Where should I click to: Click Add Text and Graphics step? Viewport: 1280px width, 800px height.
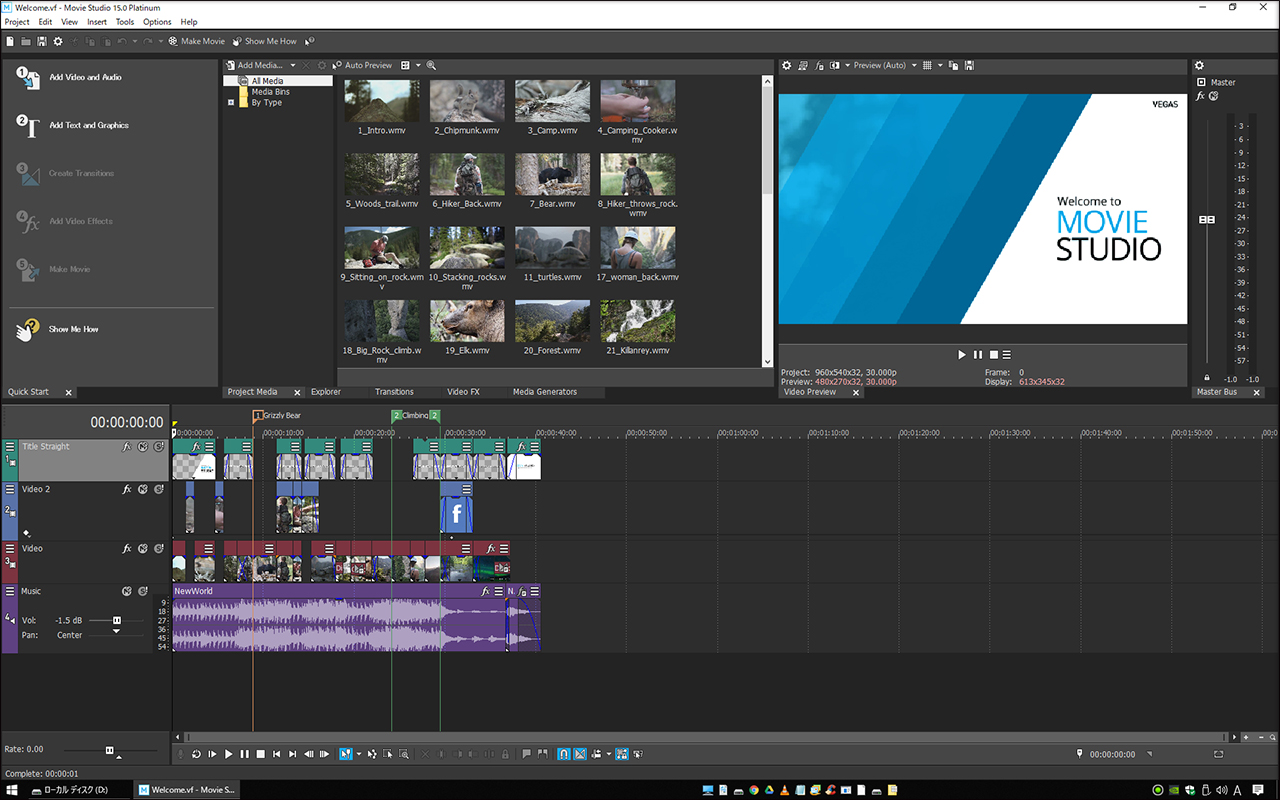tap(73, 126)
